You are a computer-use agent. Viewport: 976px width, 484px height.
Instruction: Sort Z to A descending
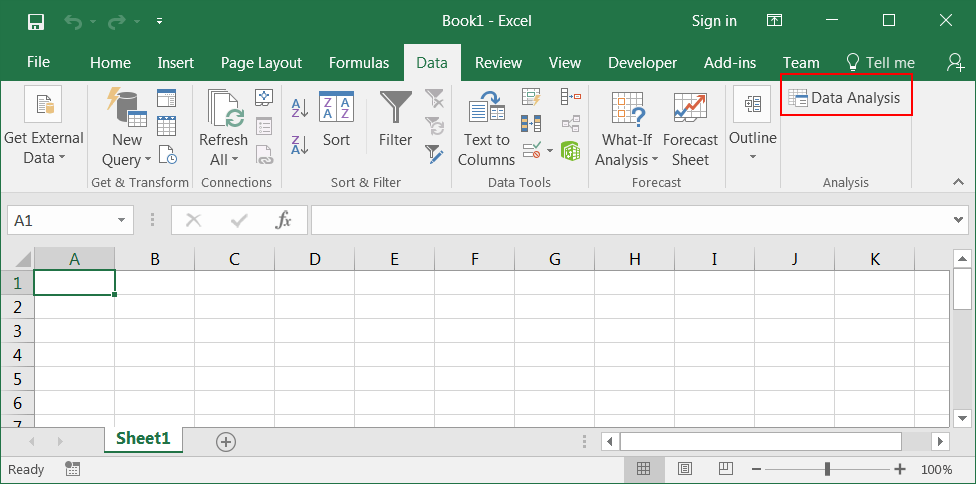tap(300, 144)
